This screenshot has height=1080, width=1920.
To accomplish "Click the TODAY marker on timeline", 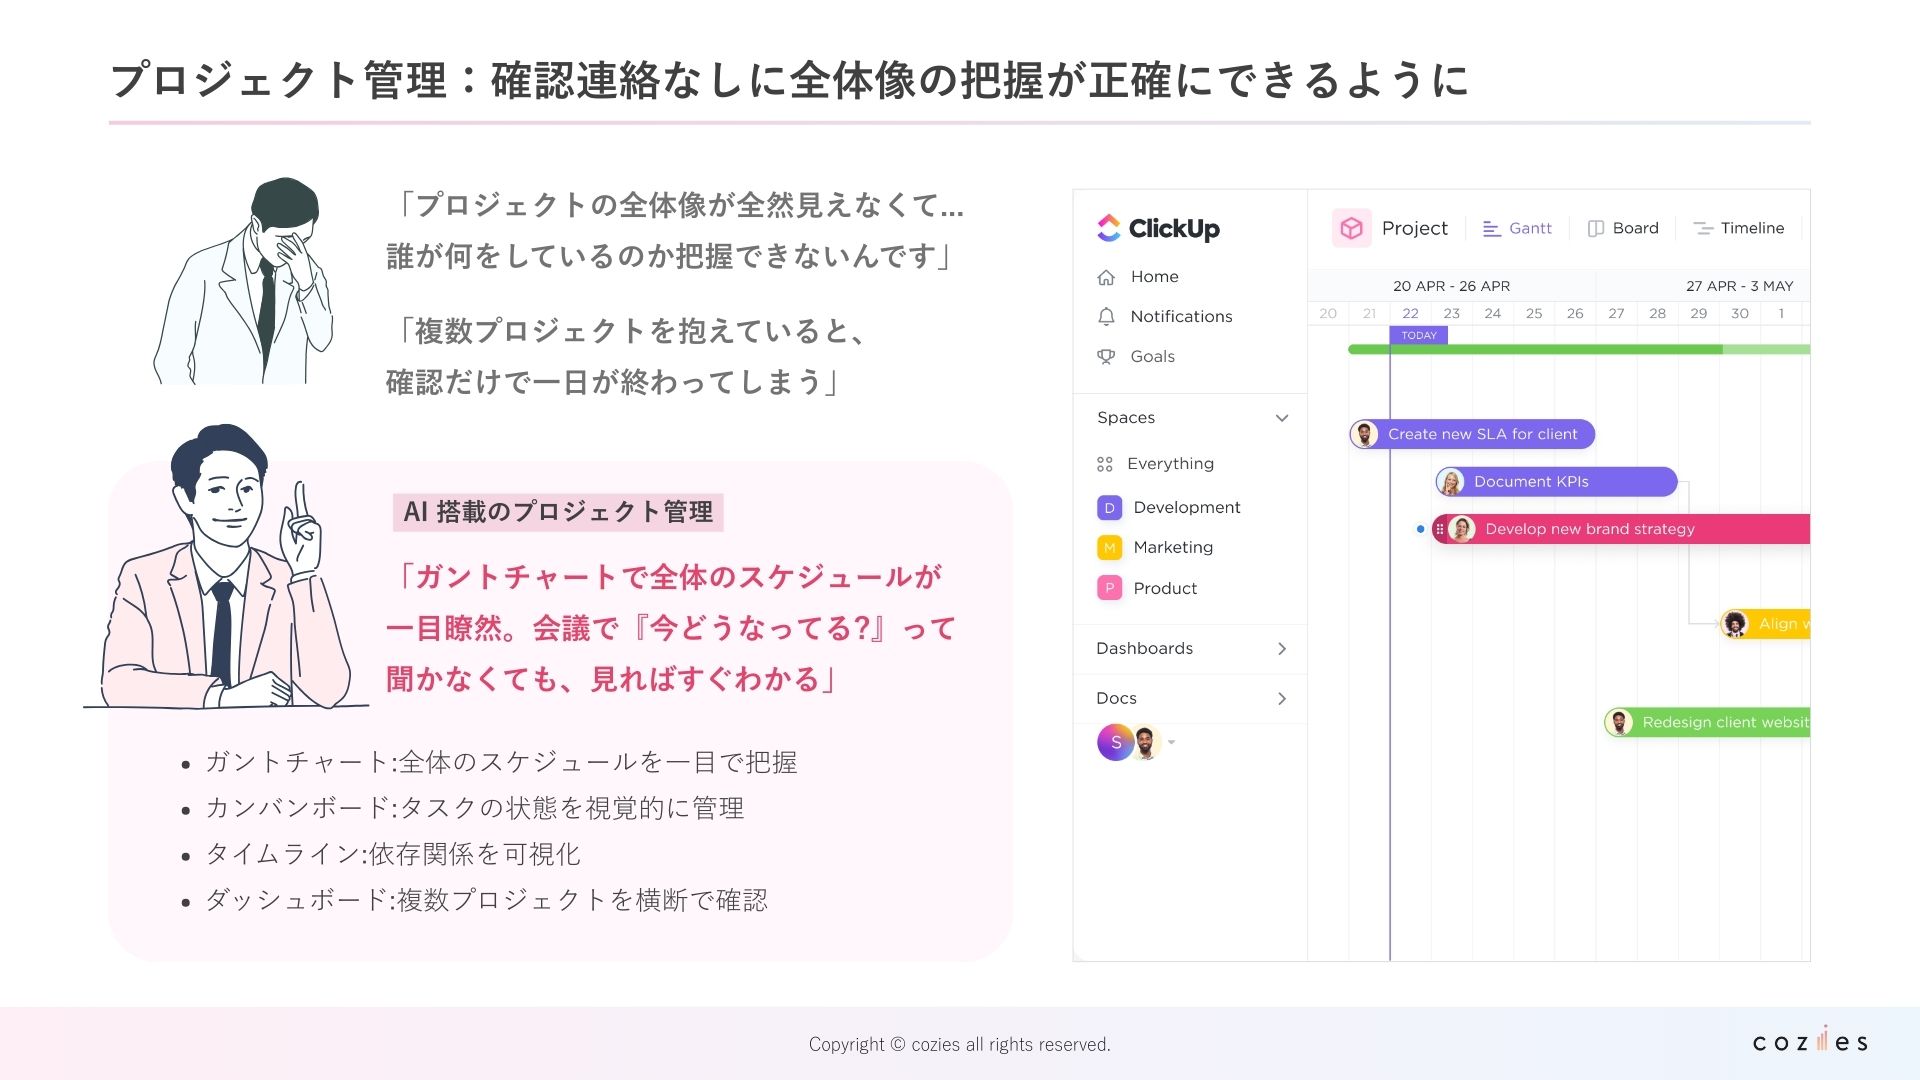I will tap(1418, 336).
